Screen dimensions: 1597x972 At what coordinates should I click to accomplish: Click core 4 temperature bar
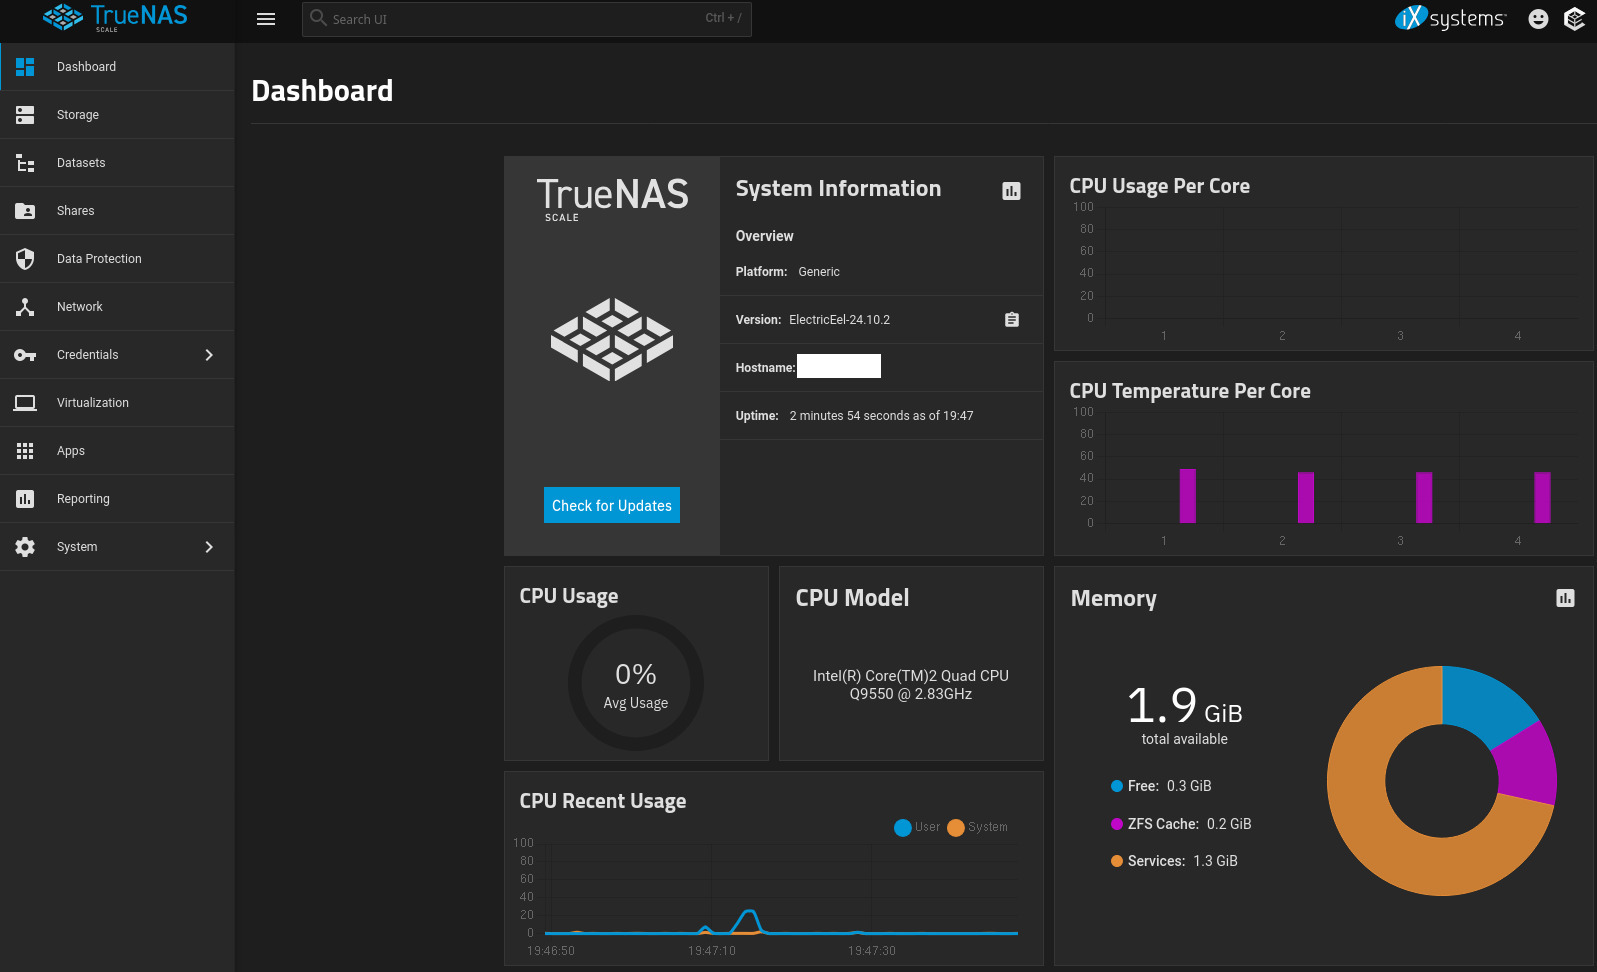(x=1543, y=497)
